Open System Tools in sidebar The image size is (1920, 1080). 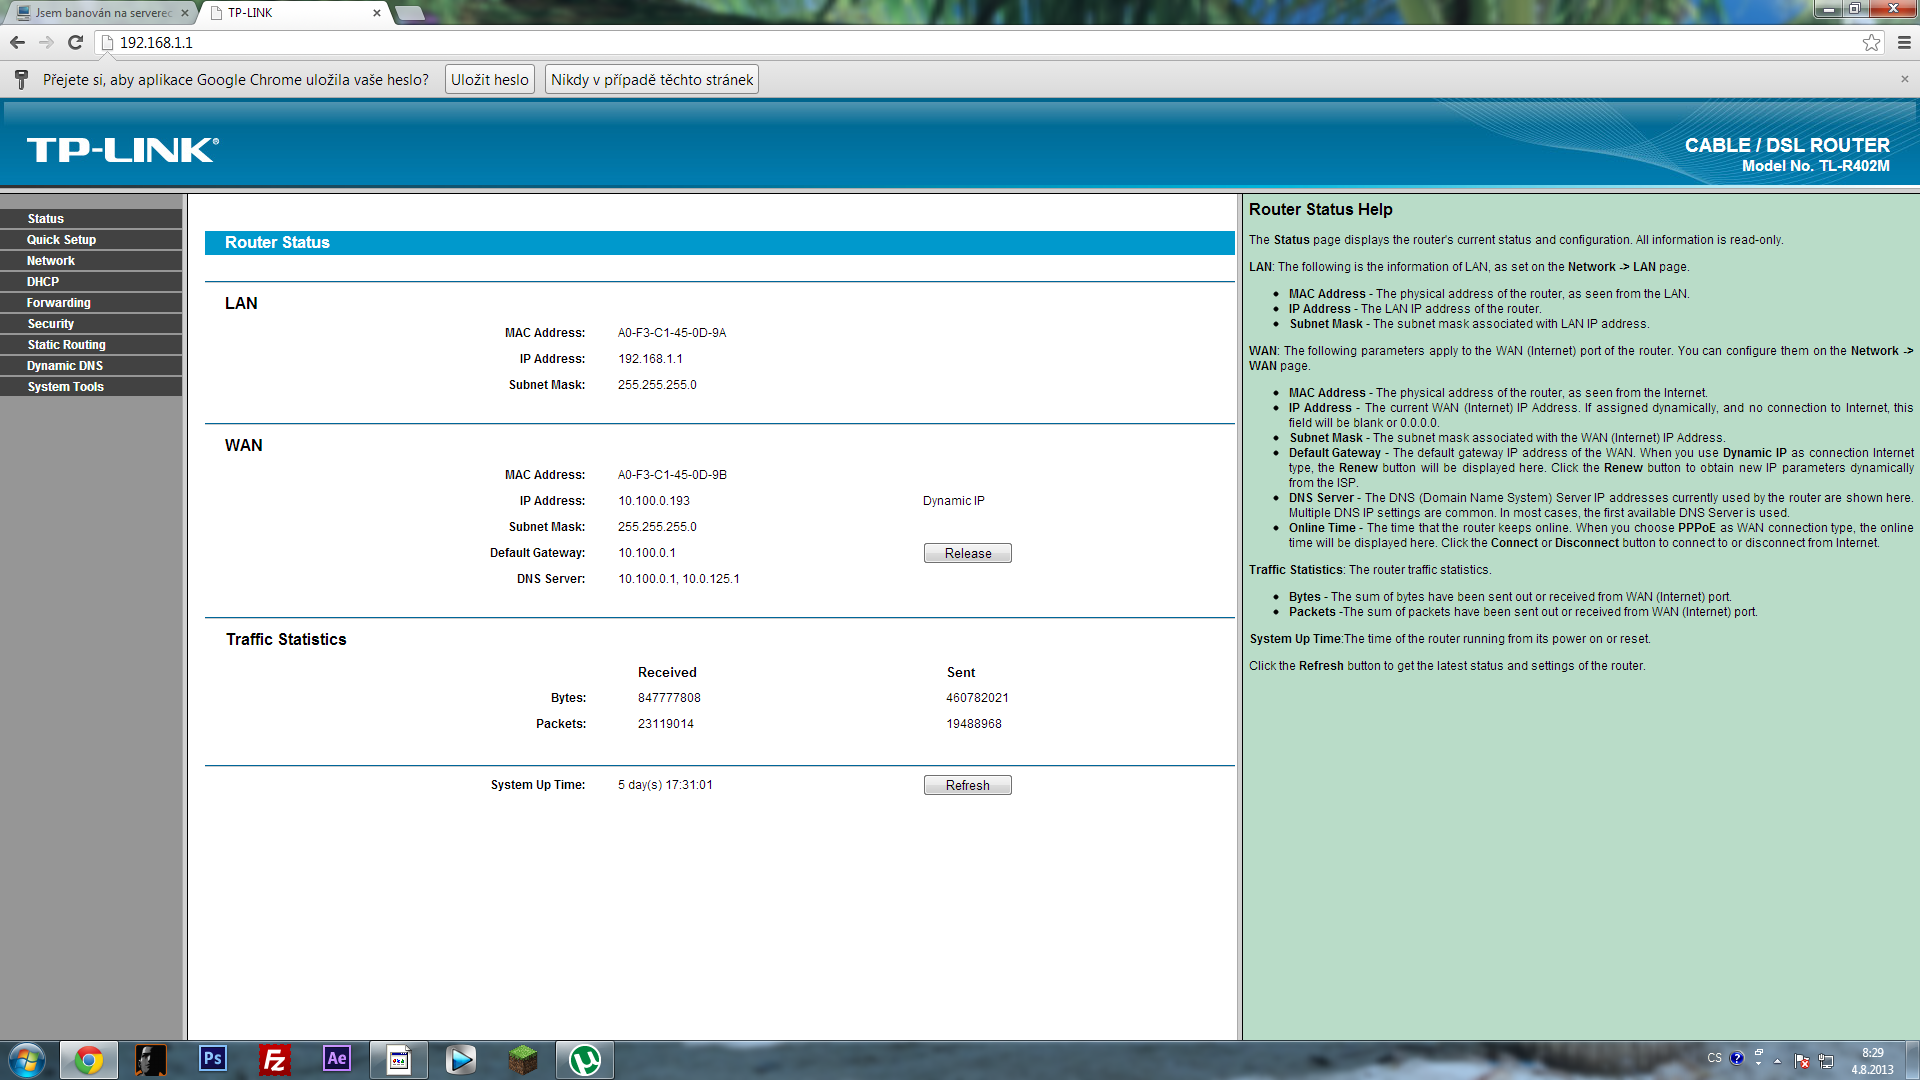tap(66, 387)
